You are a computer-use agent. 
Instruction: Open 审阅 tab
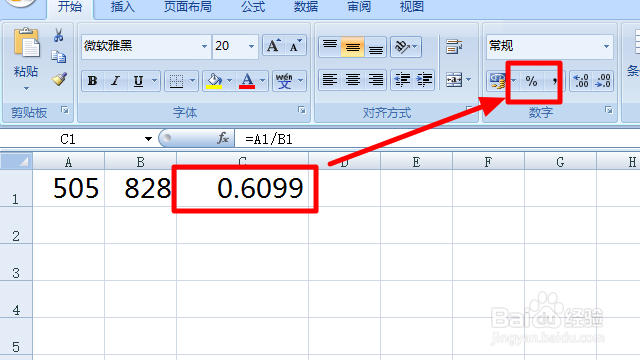click(359, 7)
